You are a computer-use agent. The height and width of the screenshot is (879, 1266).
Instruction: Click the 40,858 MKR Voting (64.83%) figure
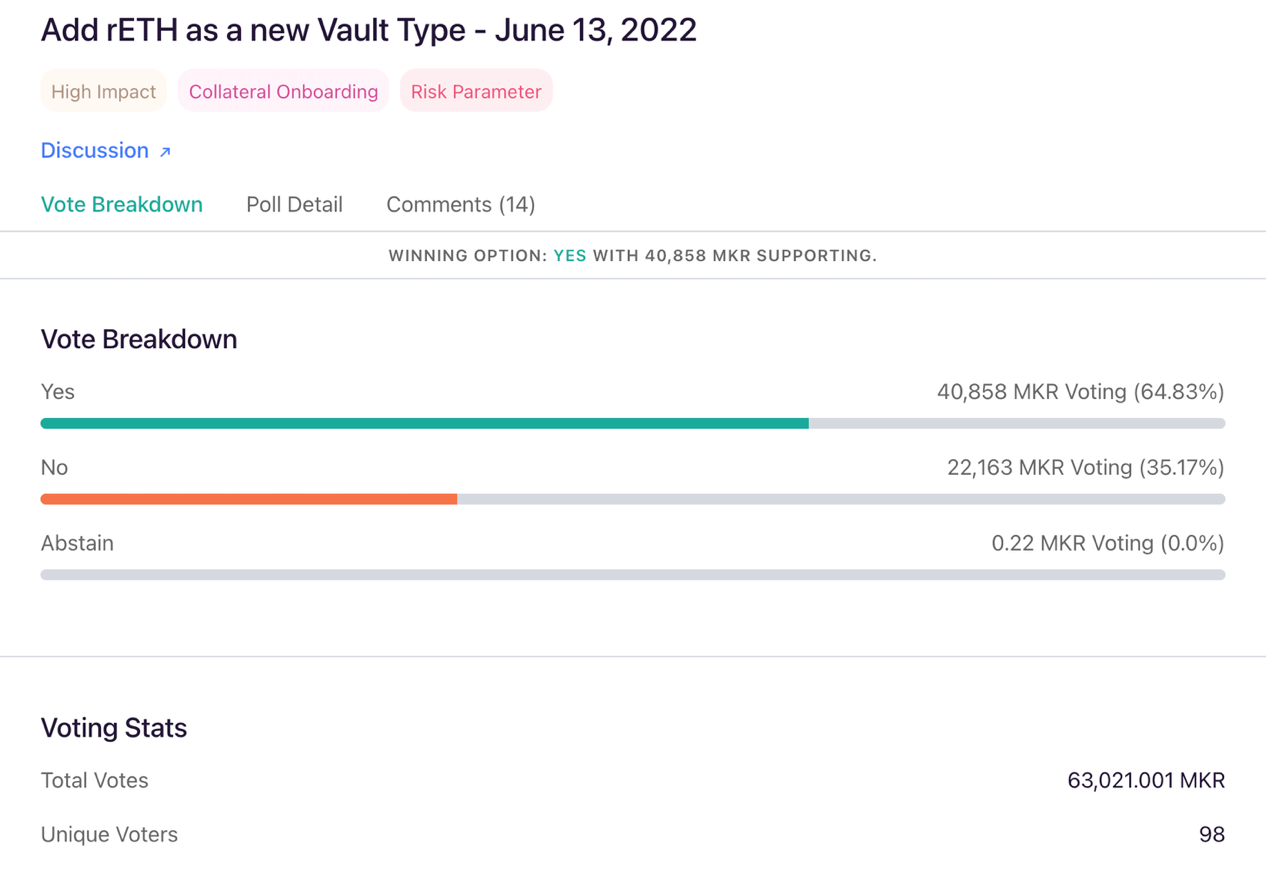pyautogui.click(x=1080, y=392)
